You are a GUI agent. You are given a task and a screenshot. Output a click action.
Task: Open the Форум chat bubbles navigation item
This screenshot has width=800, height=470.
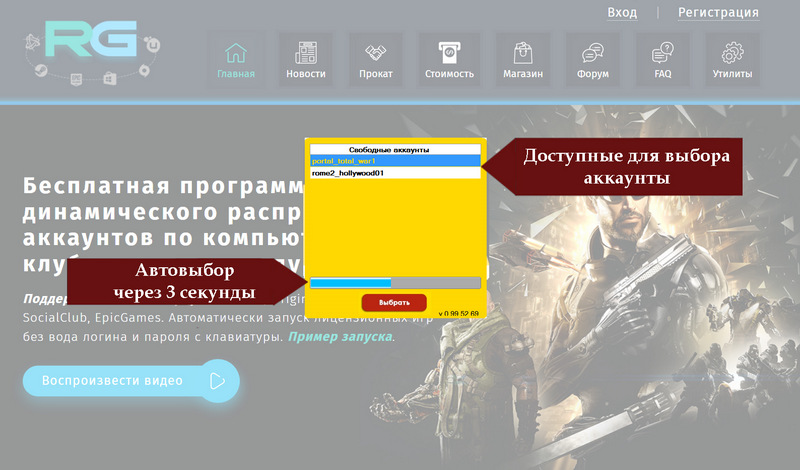593,60
